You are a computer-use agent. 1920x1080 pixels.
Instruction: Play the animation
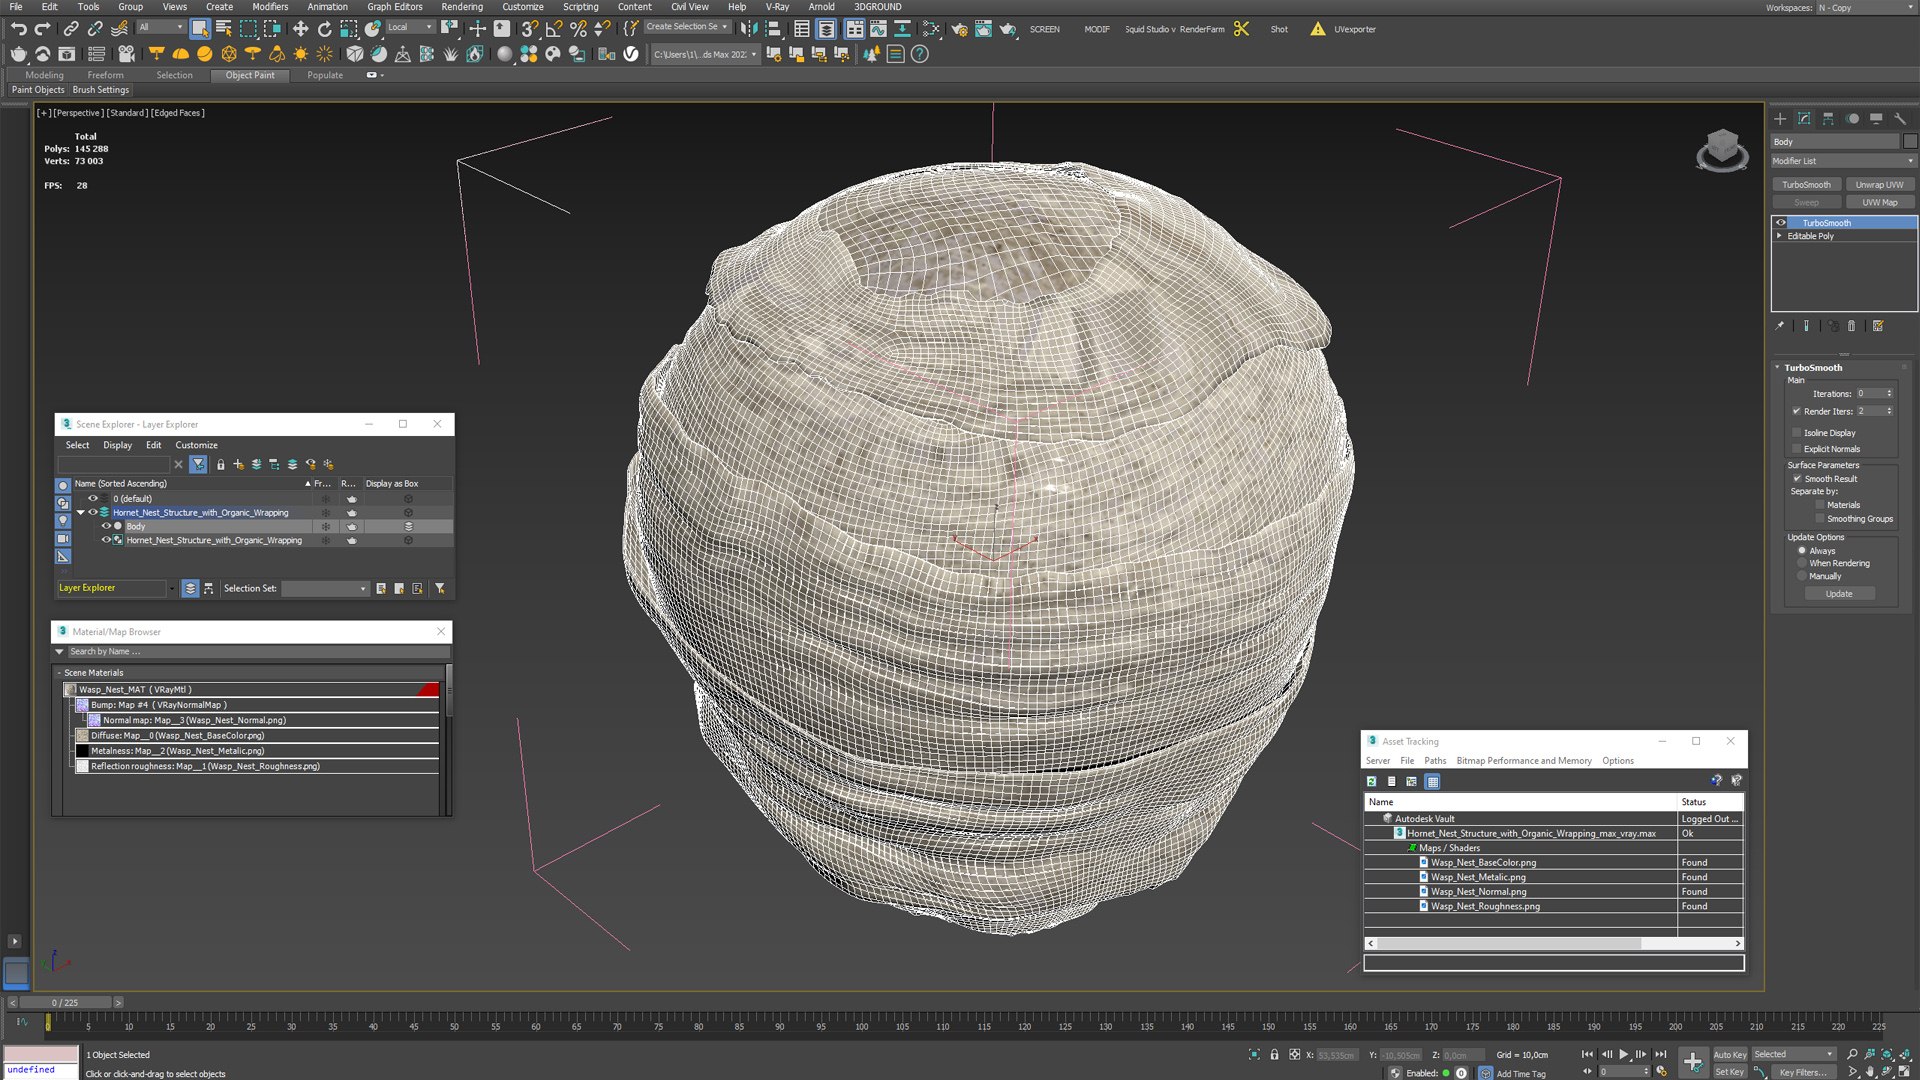click(x=1623, y=1054)
